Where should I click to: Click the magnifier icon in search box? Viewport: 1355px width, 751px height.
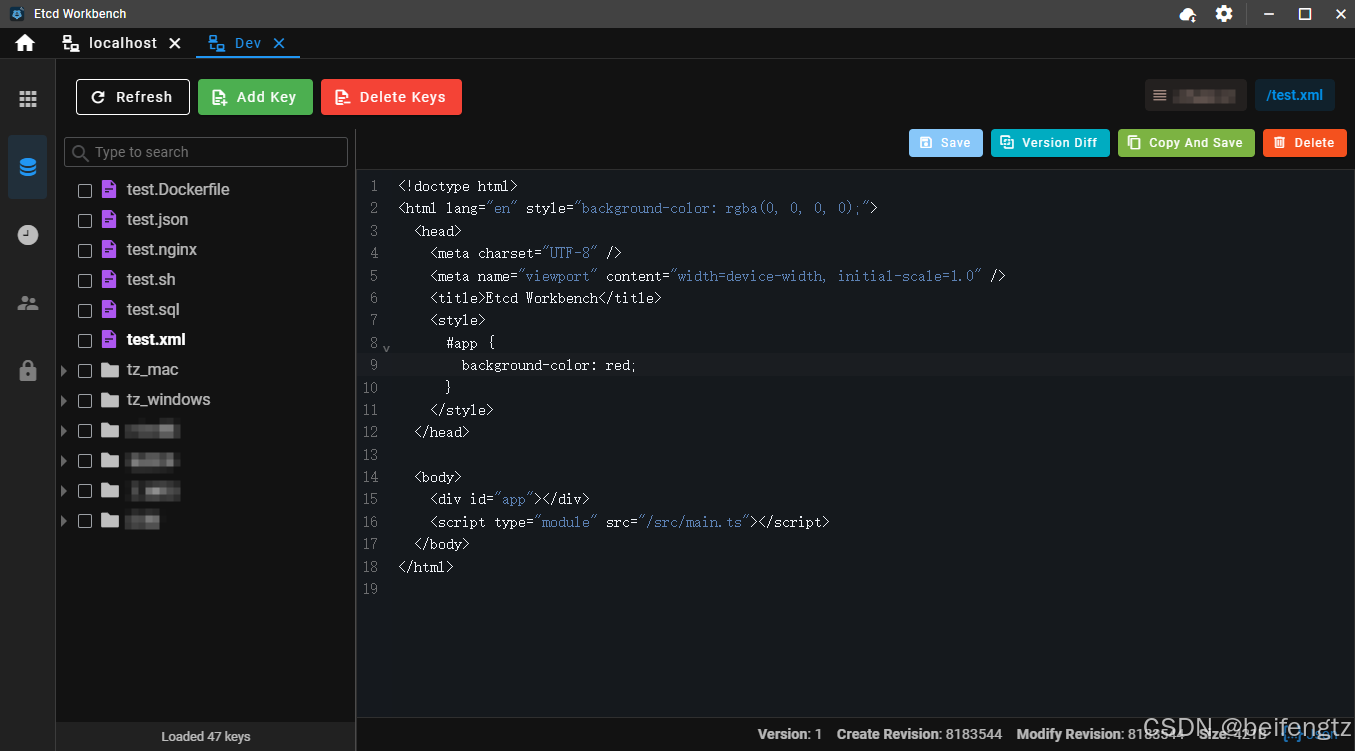pyautogui.click(x=81, y=153)
